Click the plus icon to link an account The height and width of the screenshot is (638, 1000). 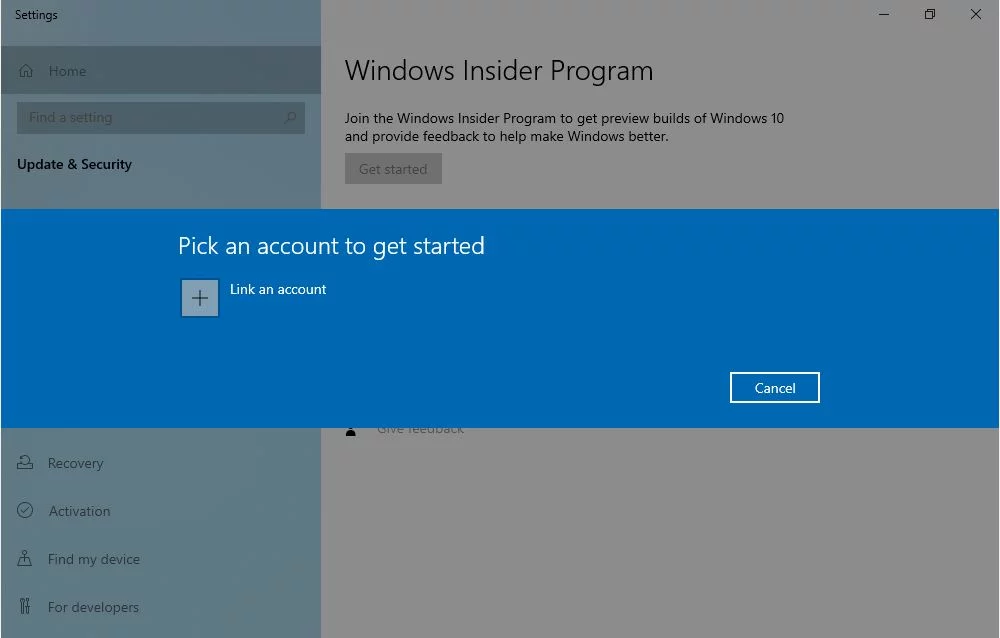[200, 298]
